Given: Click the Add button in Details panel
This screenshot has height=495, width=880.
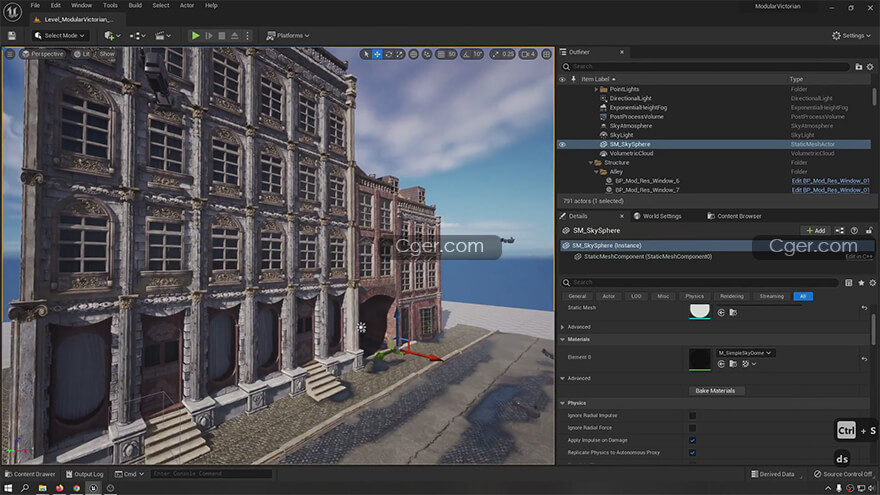Looking at the screenshot, I should (x=815, y=230).
